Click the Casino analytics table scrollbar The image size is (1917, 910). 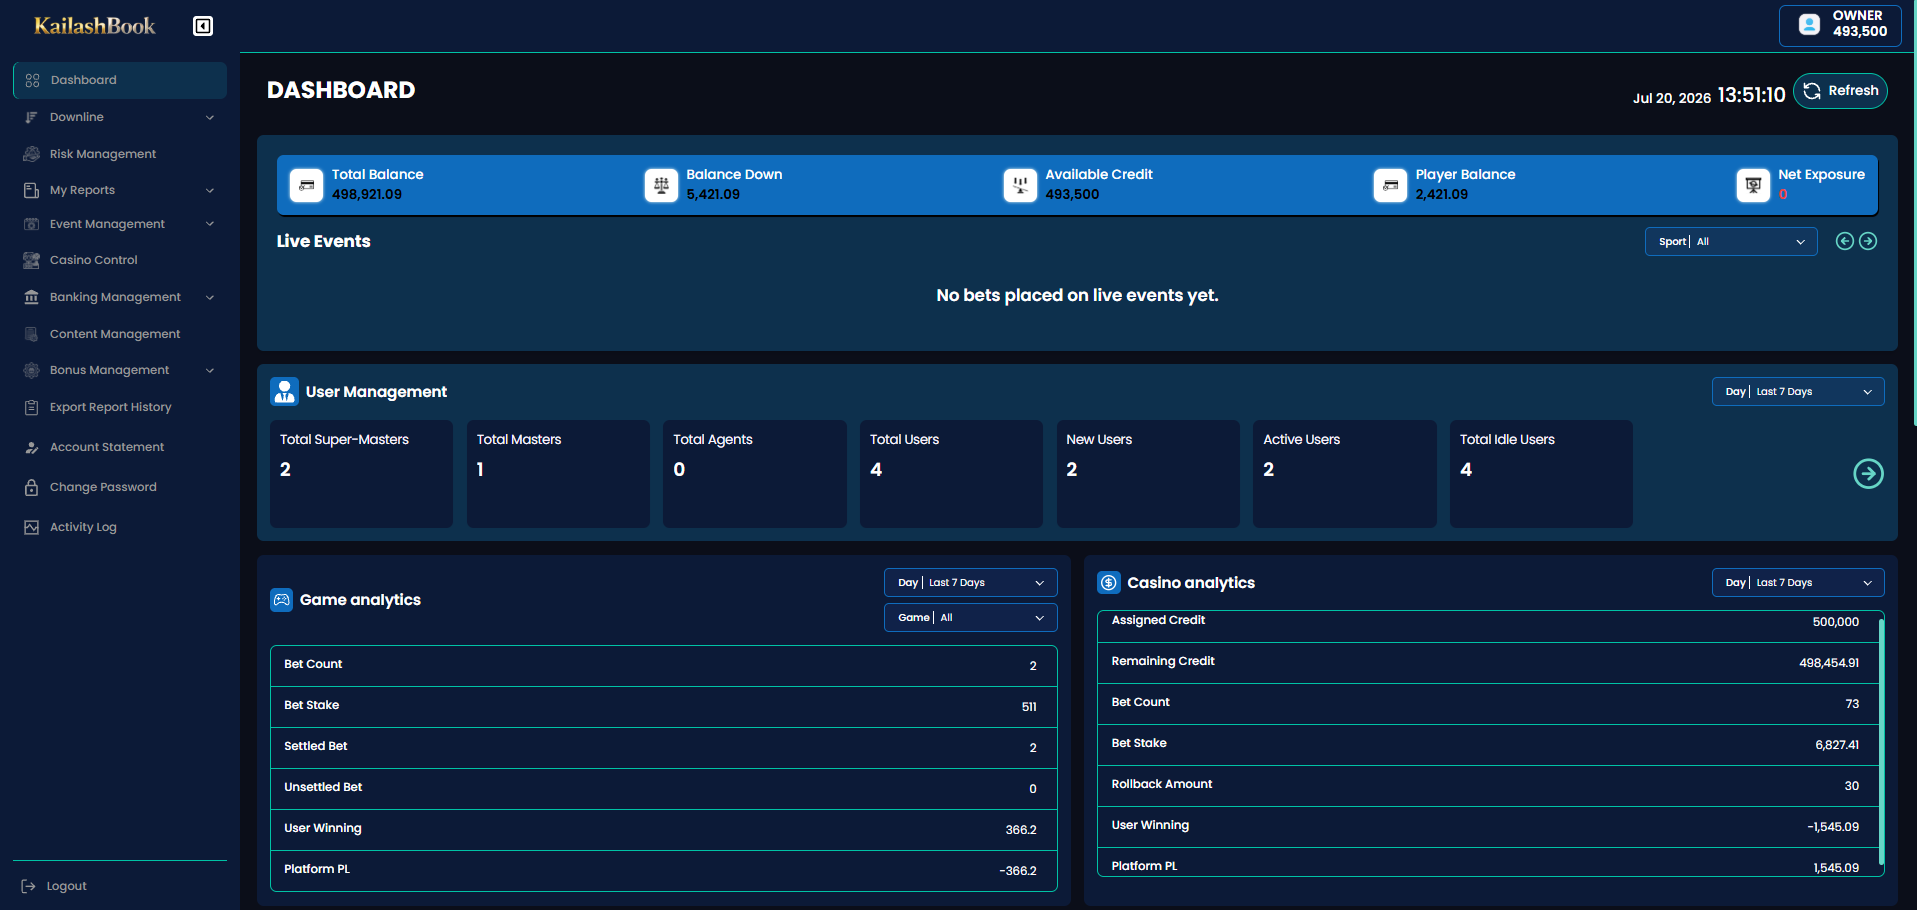tap(1881, 741)
